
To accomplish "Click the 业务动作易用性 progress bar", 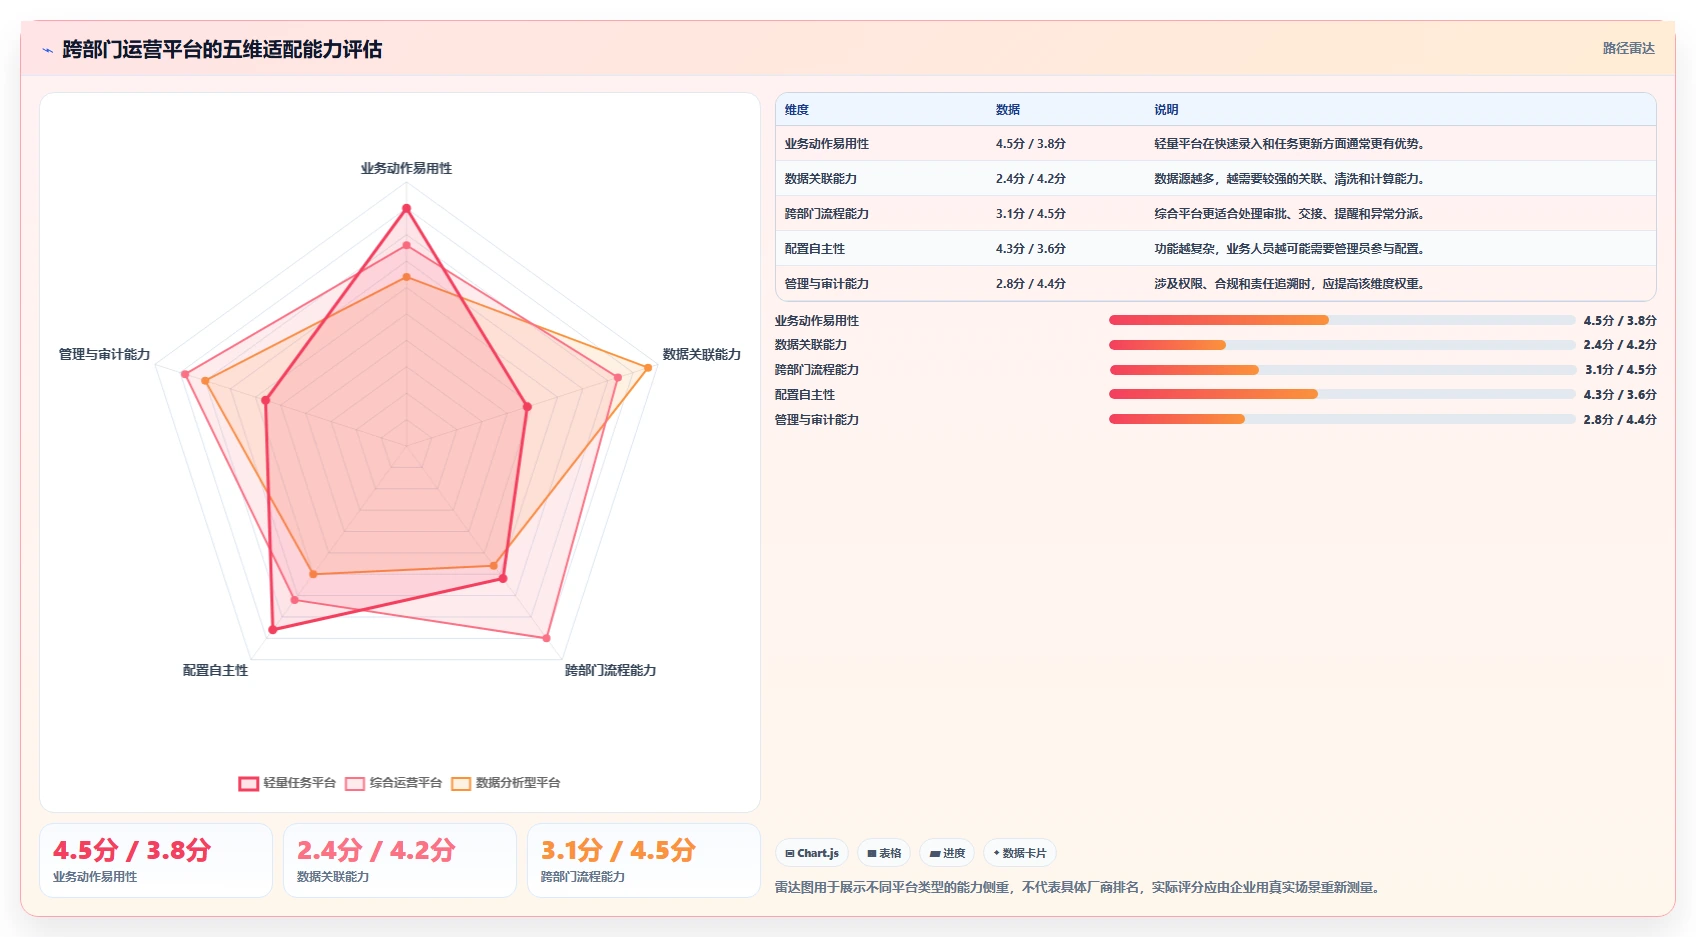I will click(x=1342, y=320).
